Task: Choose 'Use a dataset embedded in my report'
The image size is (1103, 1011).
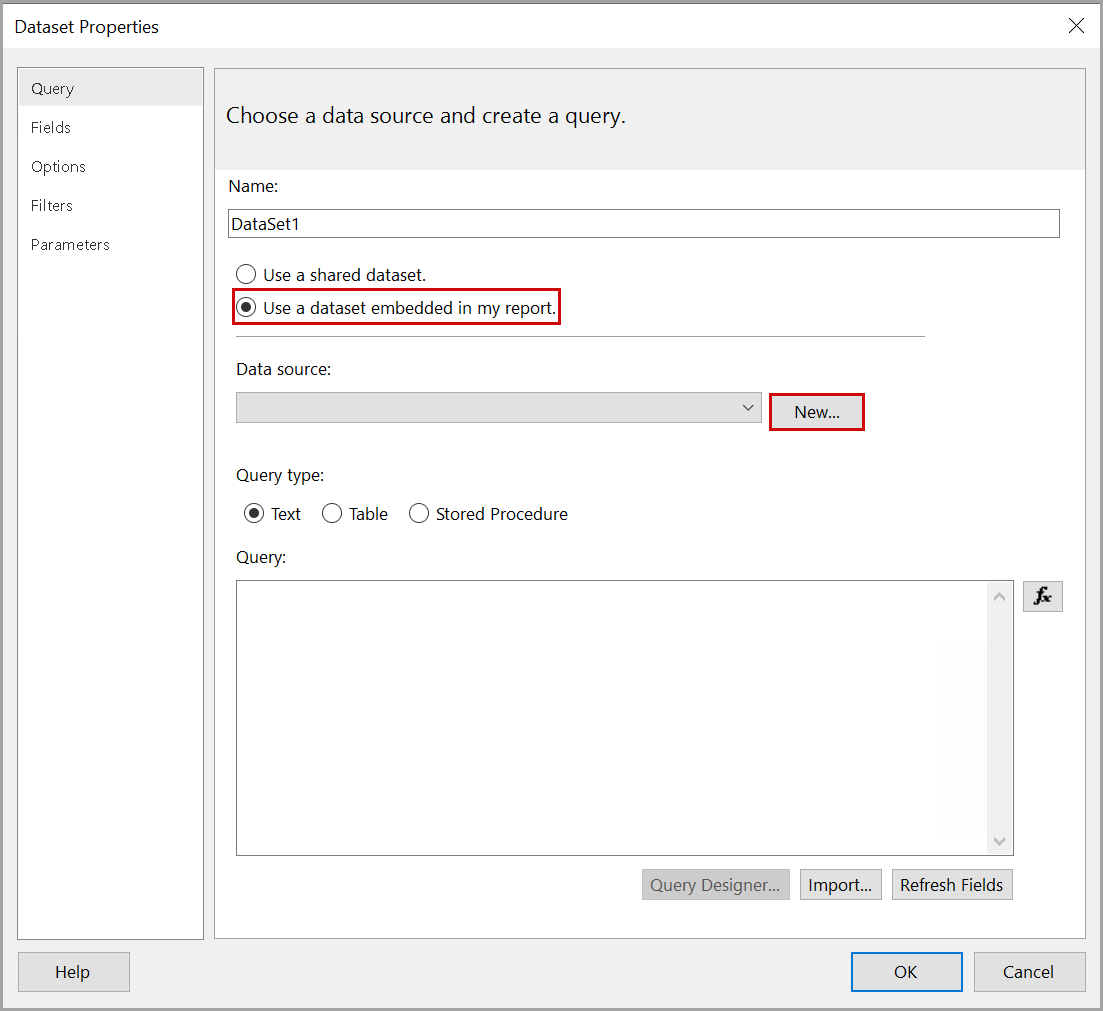Action: point(246,308)
